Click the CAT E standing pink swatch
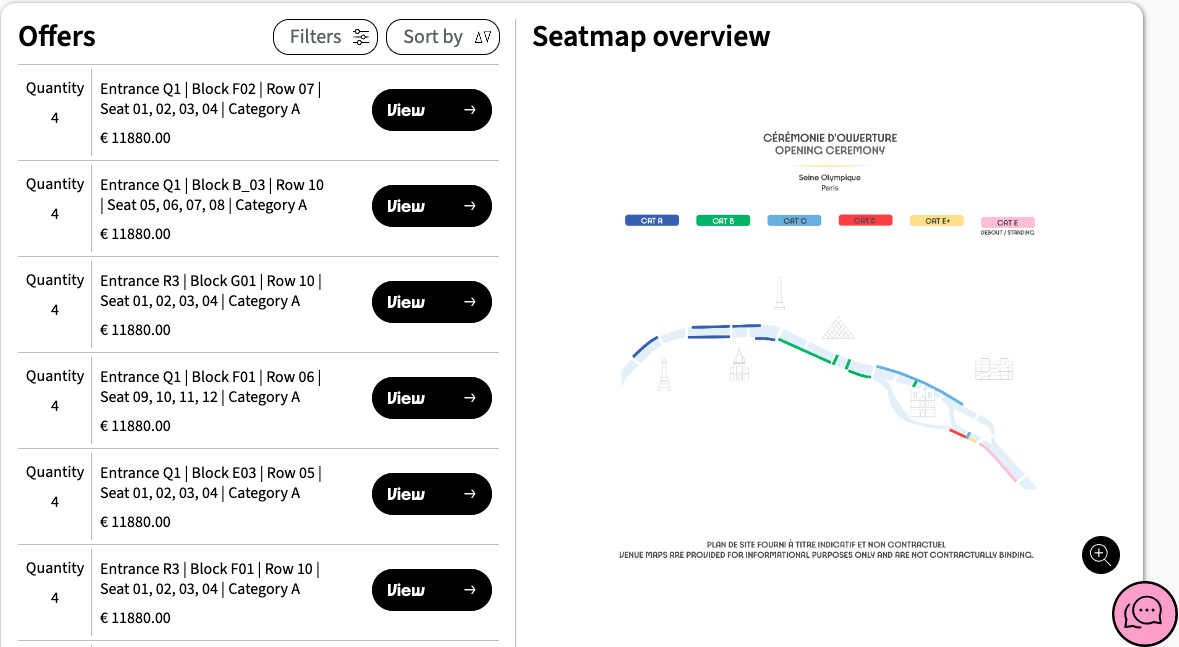This screenshot has height=647, width=1179. 1007,223
